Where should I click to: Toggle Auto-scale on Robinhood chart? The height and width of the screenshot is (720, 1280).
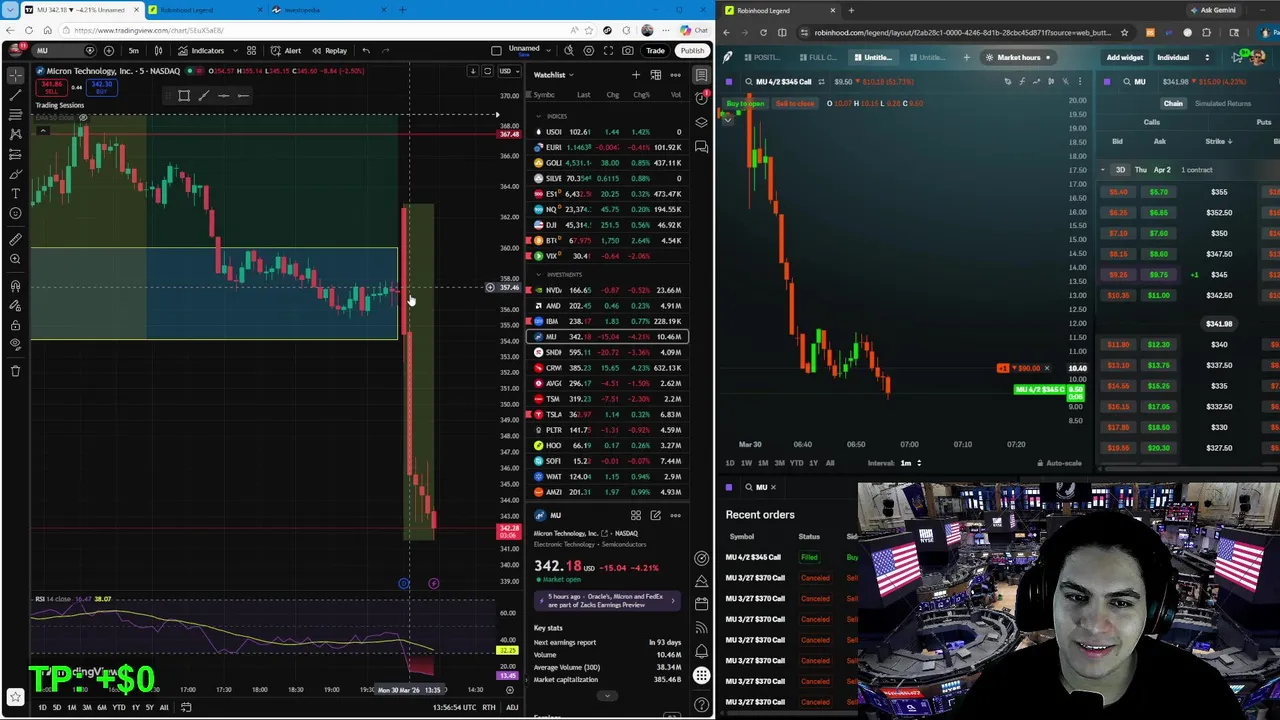point(1059,463)
